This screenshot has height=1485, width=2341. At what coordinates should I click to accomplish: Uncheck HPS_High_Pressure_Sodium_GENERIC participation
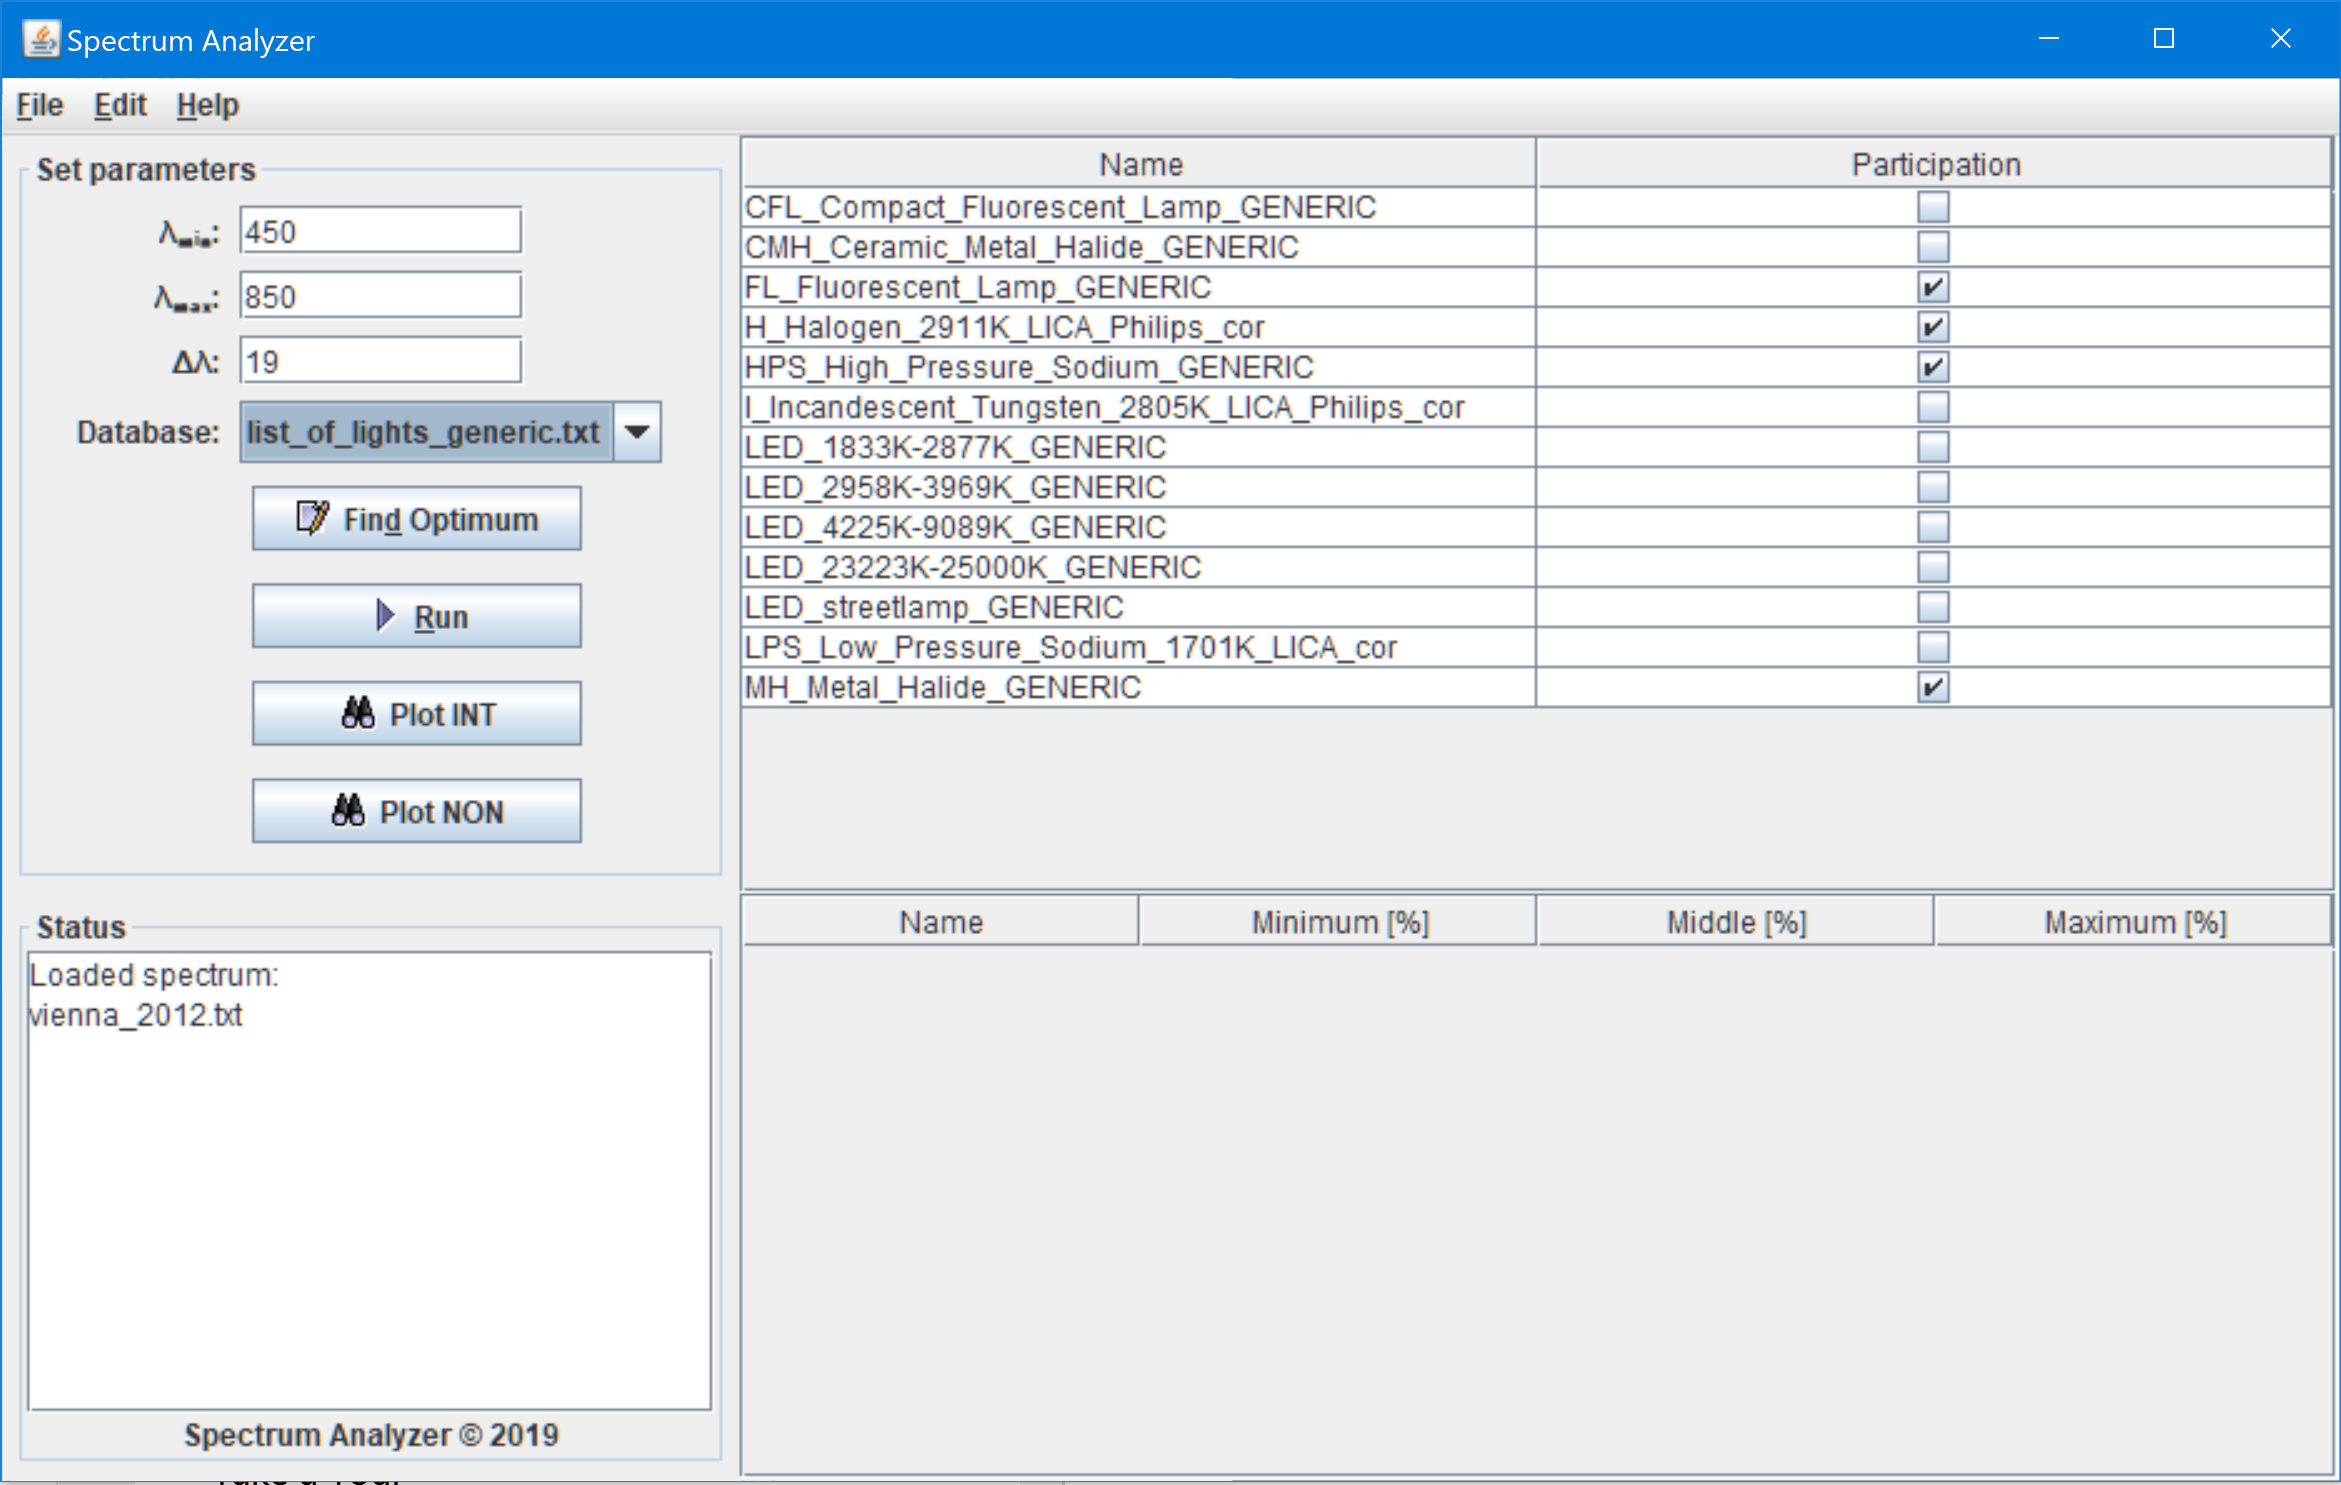point(1932,367)
